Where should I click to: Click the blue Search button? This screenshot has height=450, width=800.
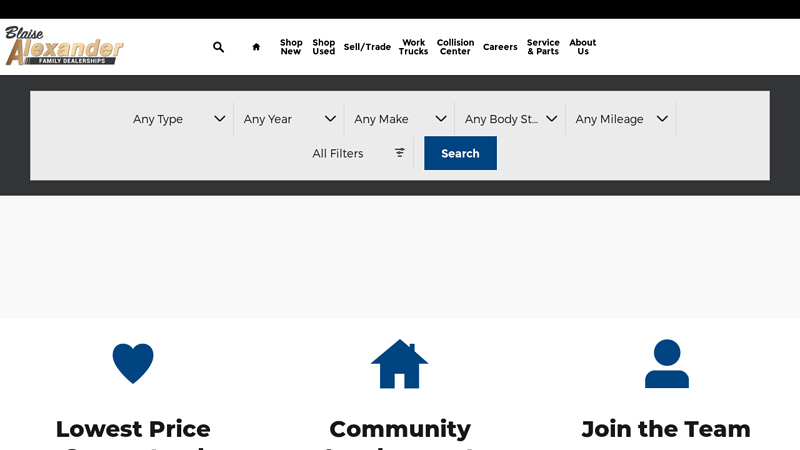tap(460, 153)
